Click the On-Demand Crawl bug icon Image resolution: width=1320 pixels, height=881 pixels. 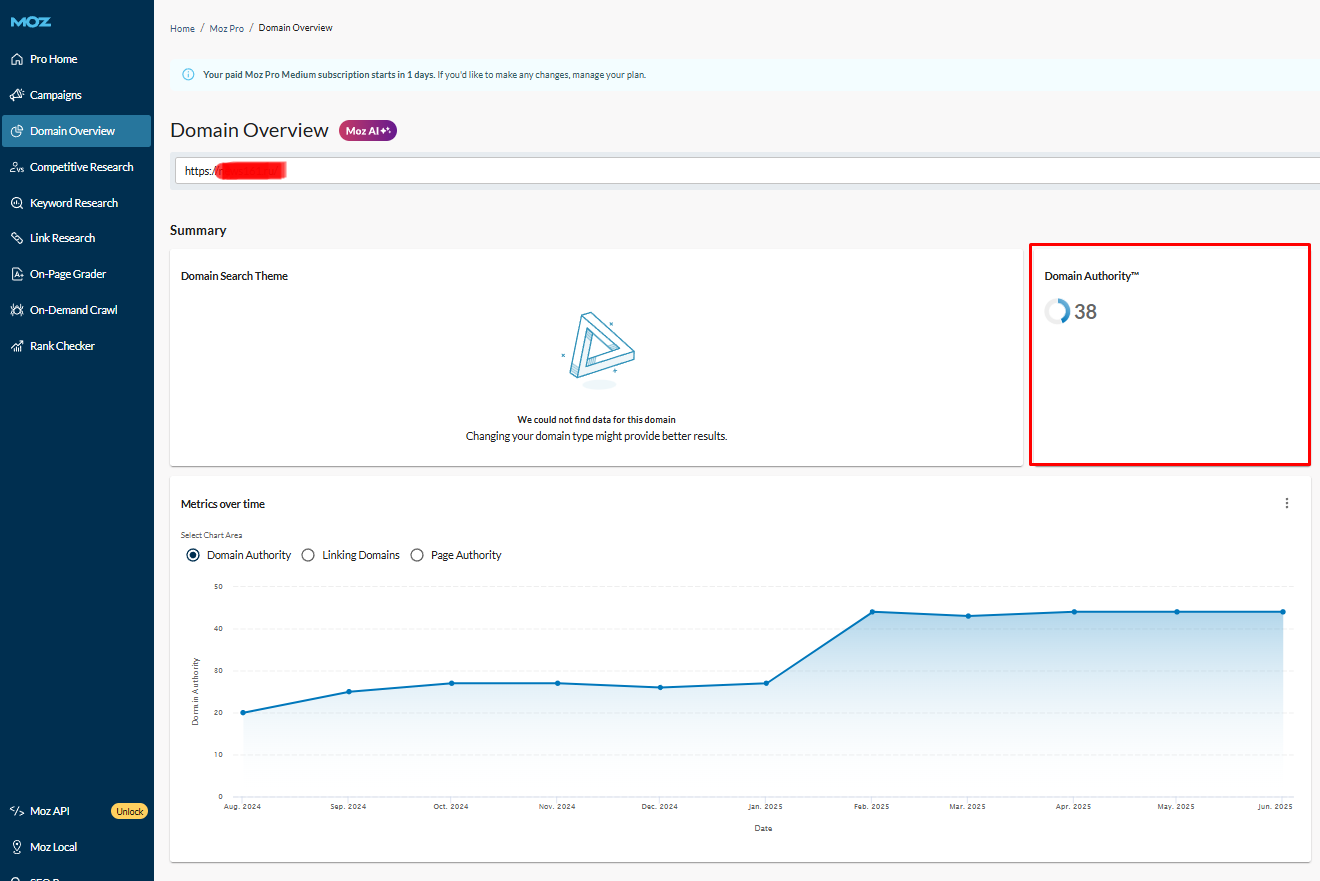click(17, 310)
